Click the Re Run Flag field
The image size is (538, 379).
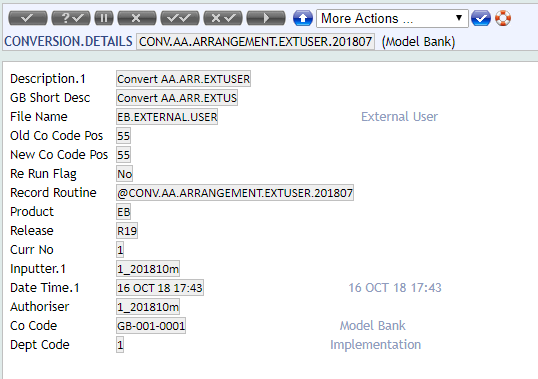tap(124, 174)
